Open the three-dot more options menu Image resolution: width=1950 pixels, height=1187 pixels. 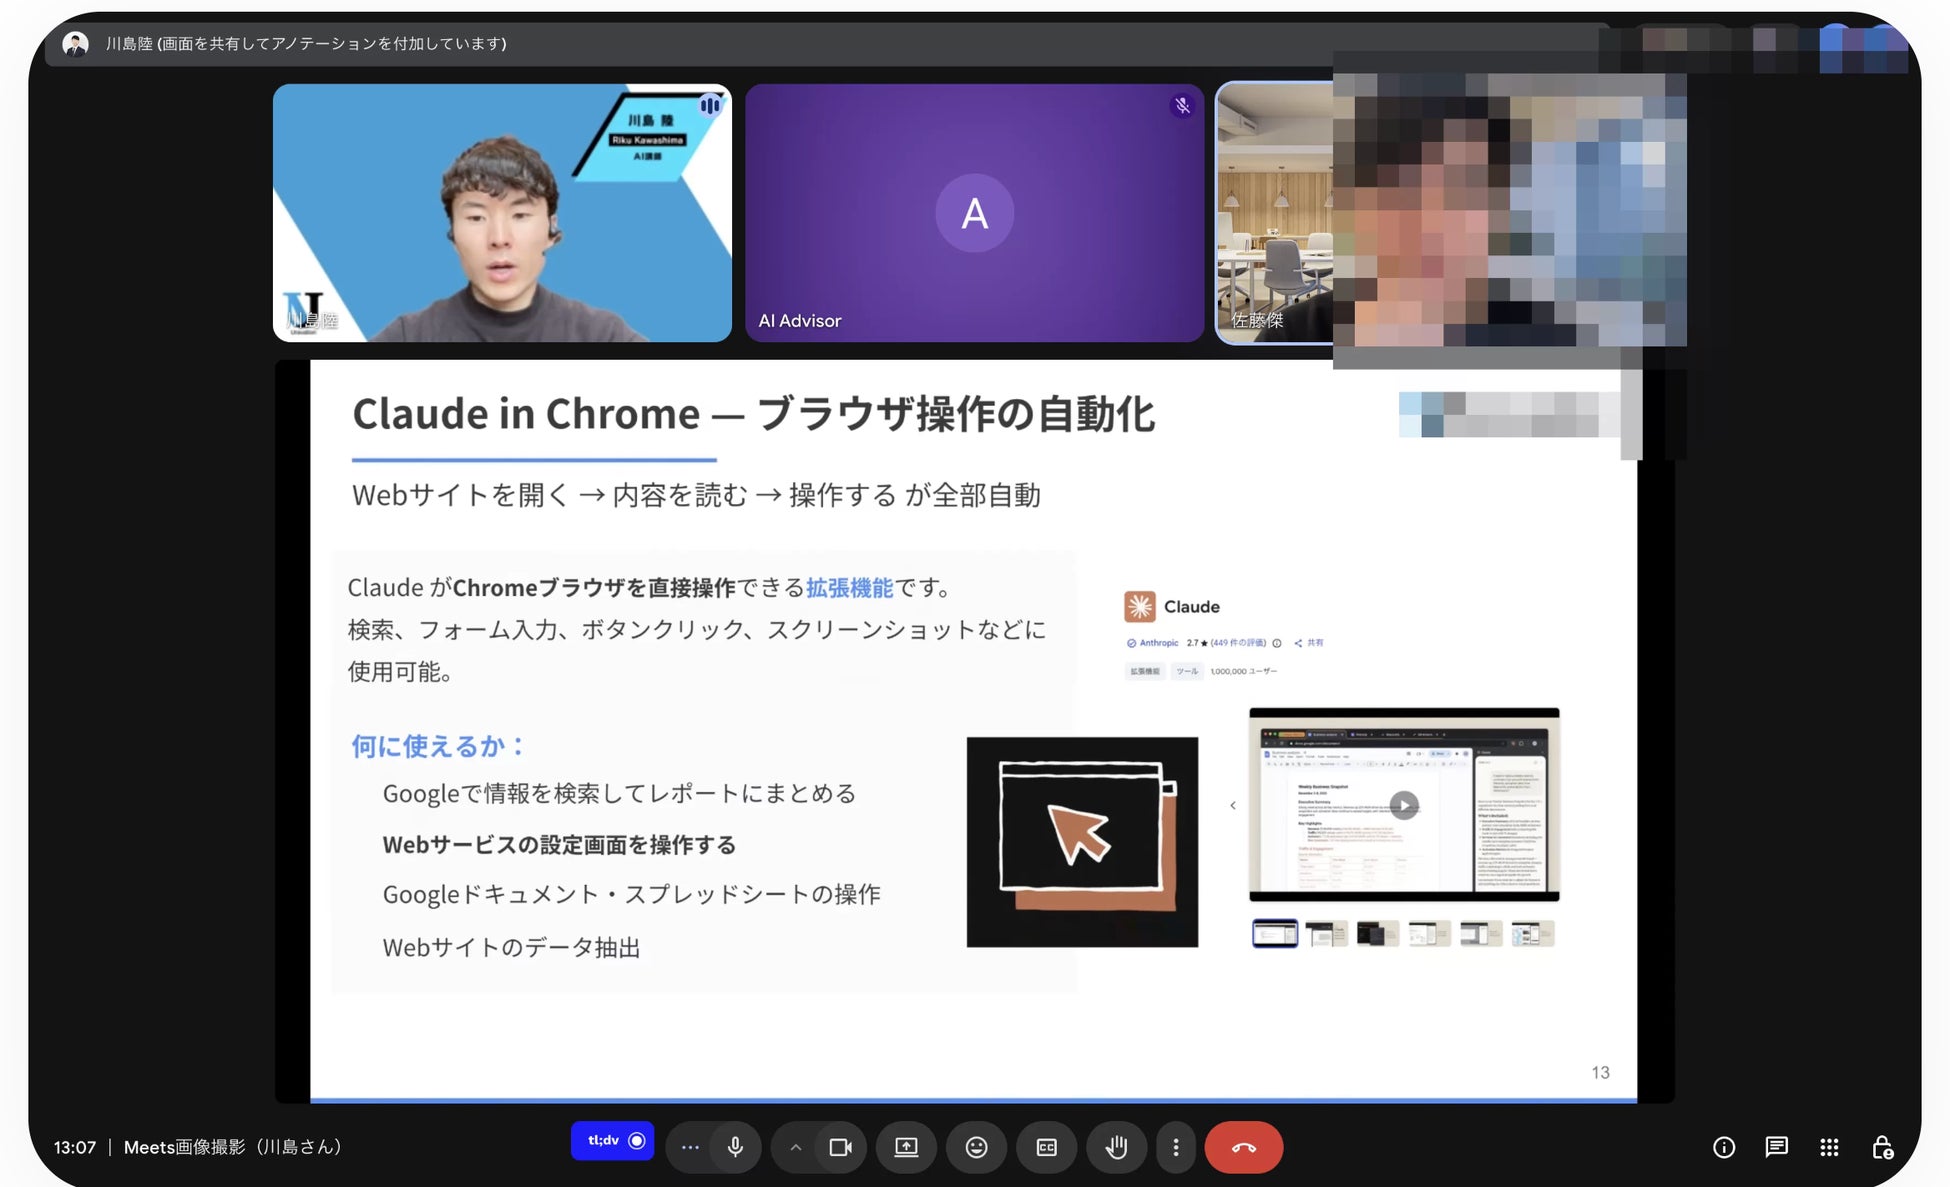[1175, 1147]
